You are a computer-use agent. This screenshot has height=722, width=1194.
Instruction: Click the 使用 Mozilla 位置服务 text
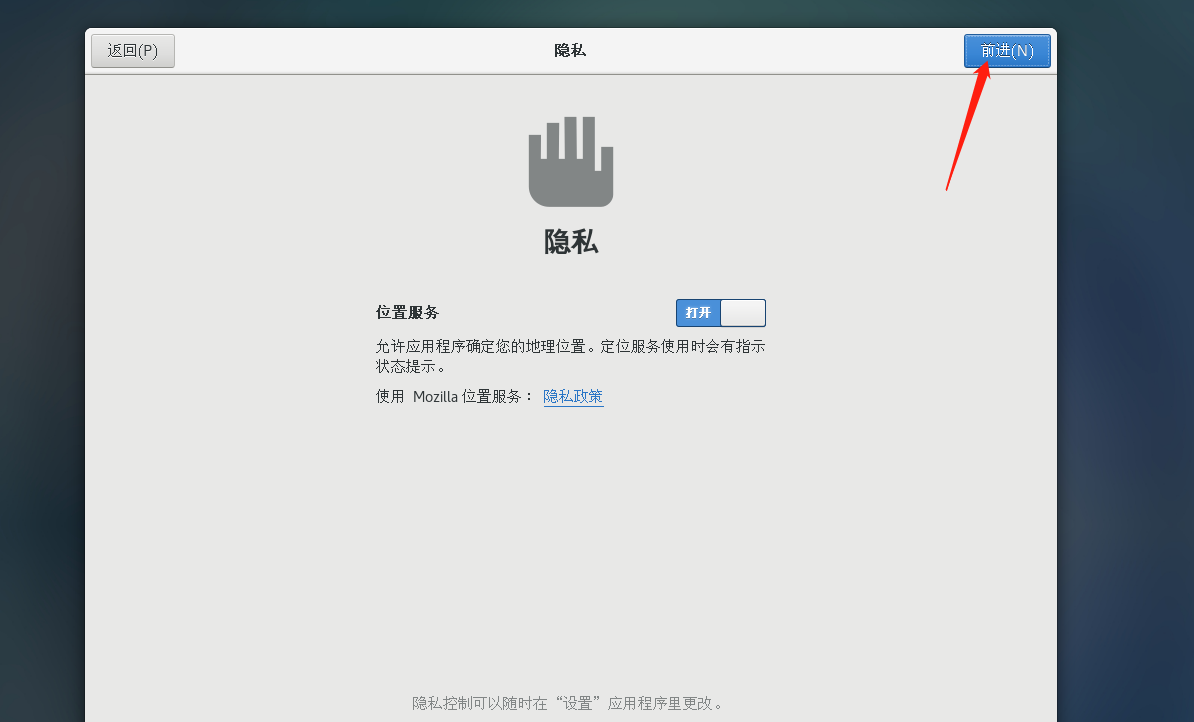[x=455, y=396]
